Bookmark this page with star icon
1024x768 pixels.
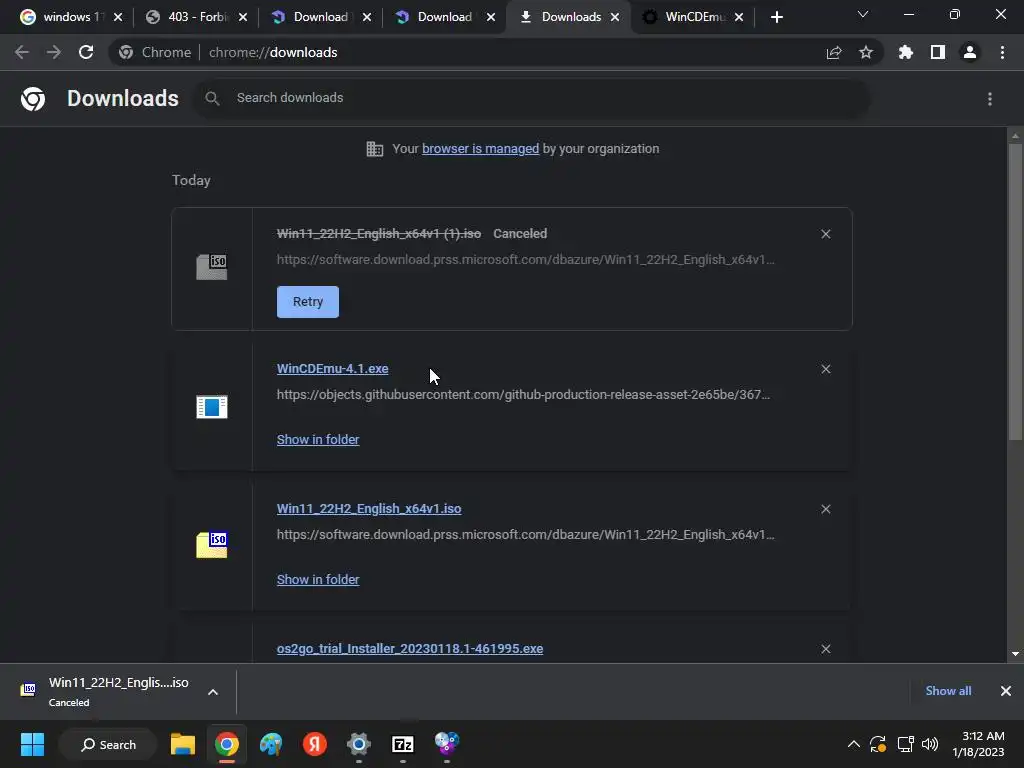pyautogui.click(x=866, y=52)
